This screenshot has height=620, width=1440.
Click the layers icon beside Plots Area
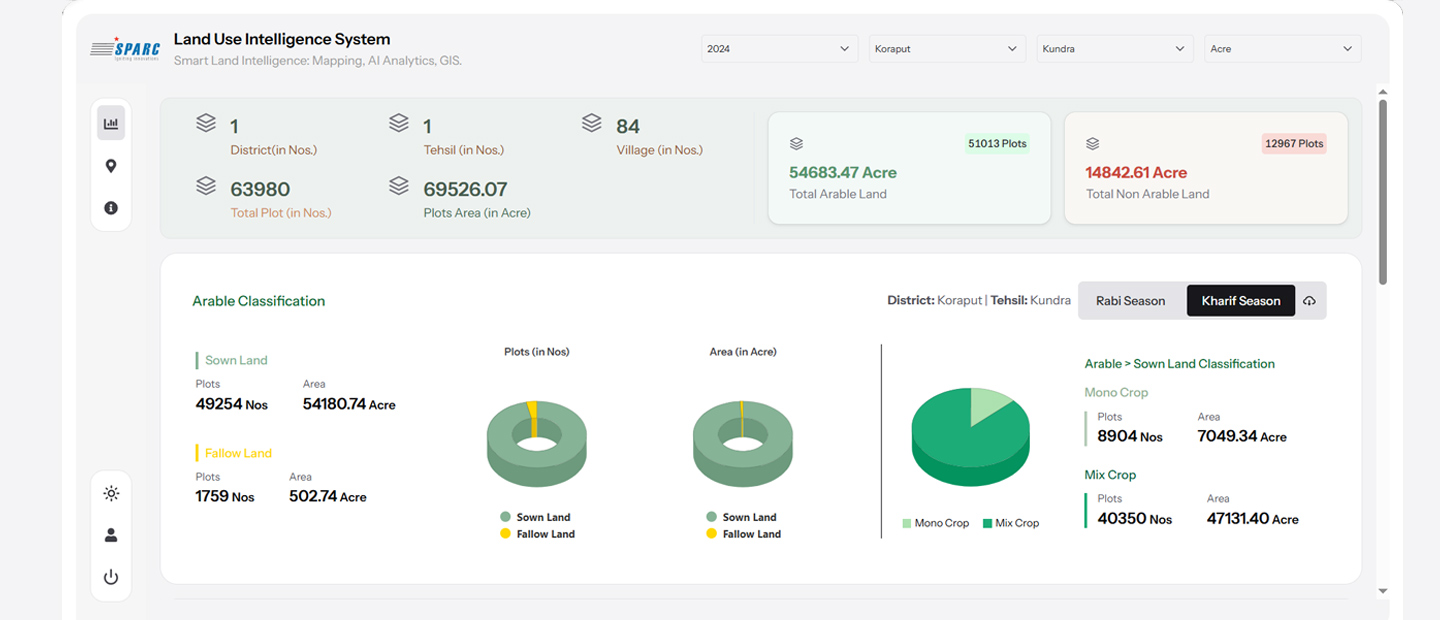tap(399, 185)
